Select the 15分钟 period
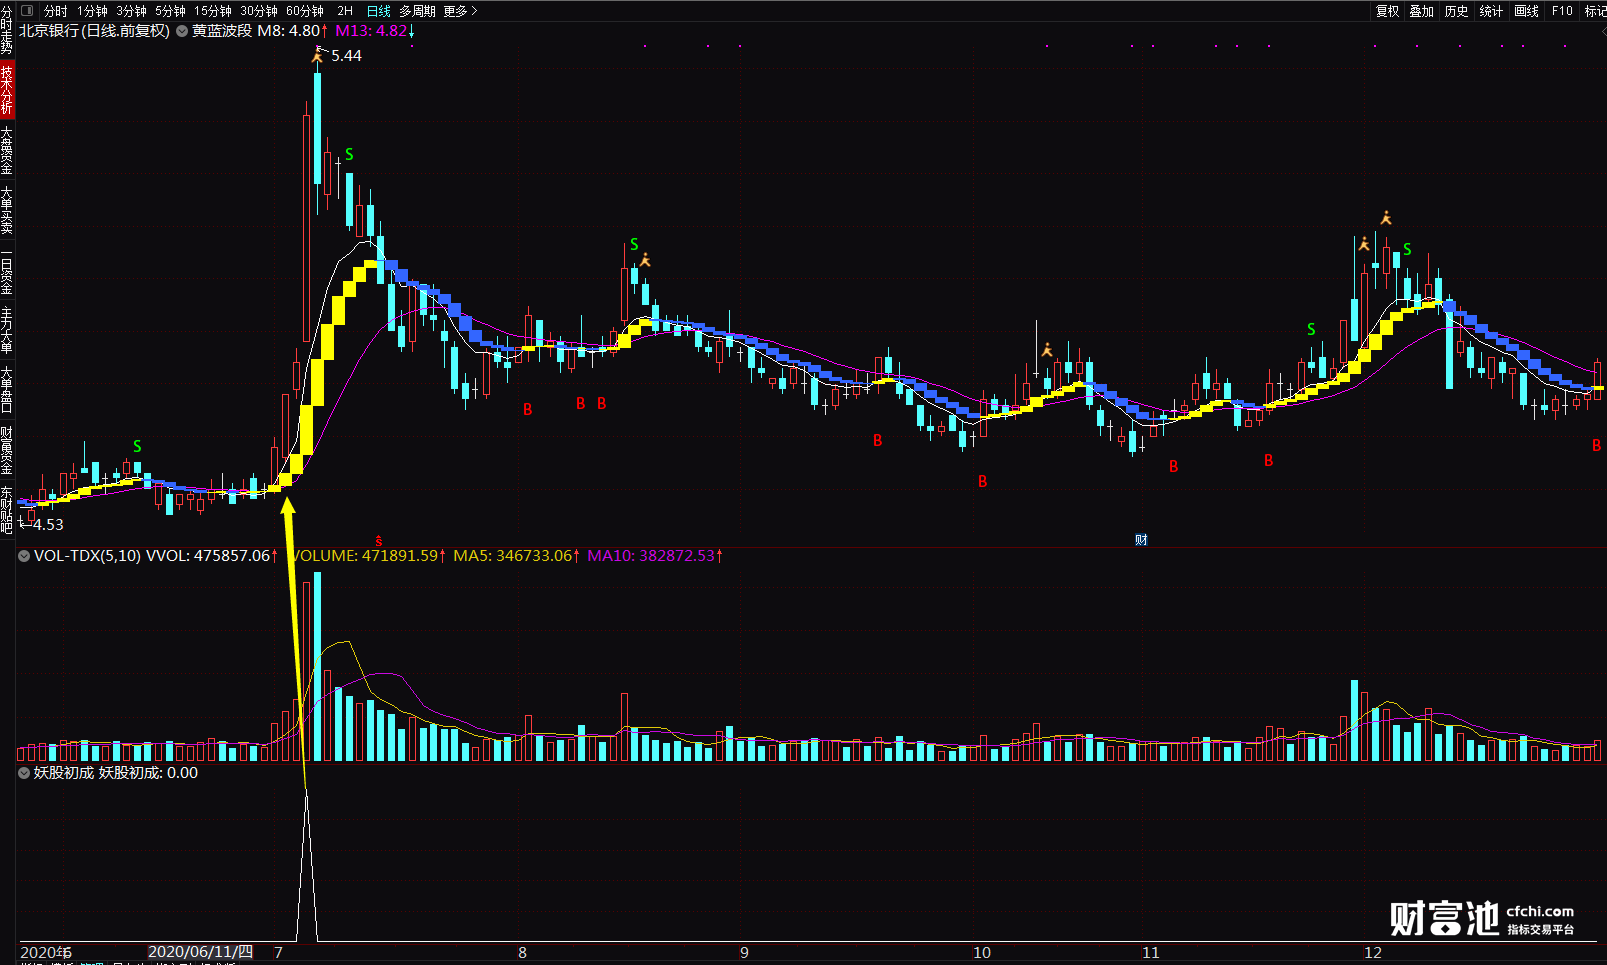 tap(213, 11)
